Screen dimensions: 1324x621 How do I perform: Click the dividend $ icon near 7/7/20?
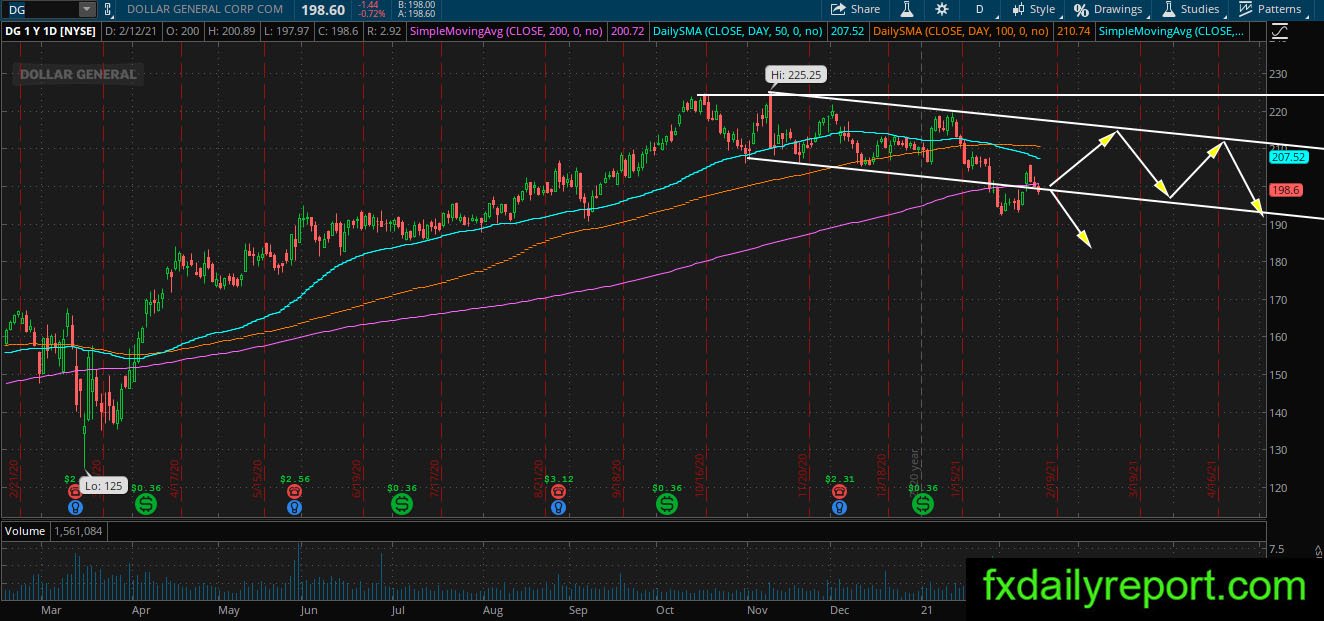(402, 505)
